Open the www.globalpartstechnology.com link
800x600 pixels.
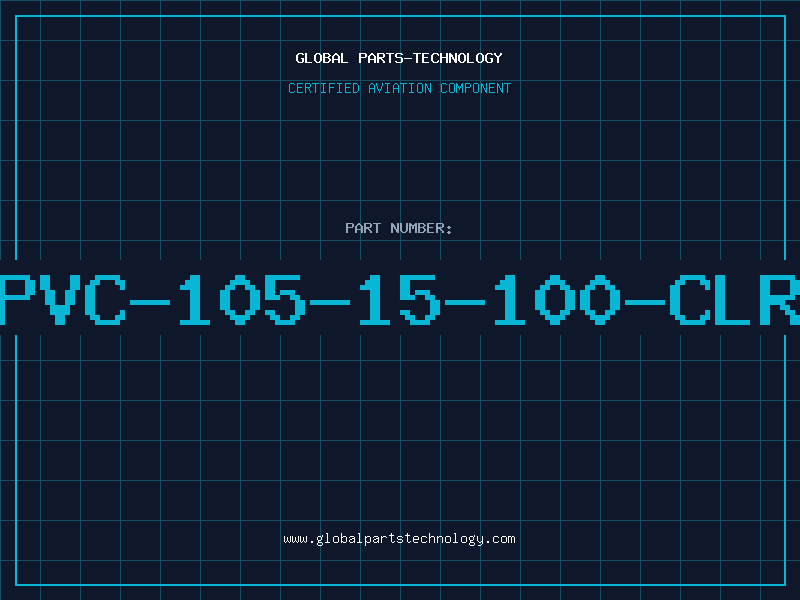click(x=399, y=539)
